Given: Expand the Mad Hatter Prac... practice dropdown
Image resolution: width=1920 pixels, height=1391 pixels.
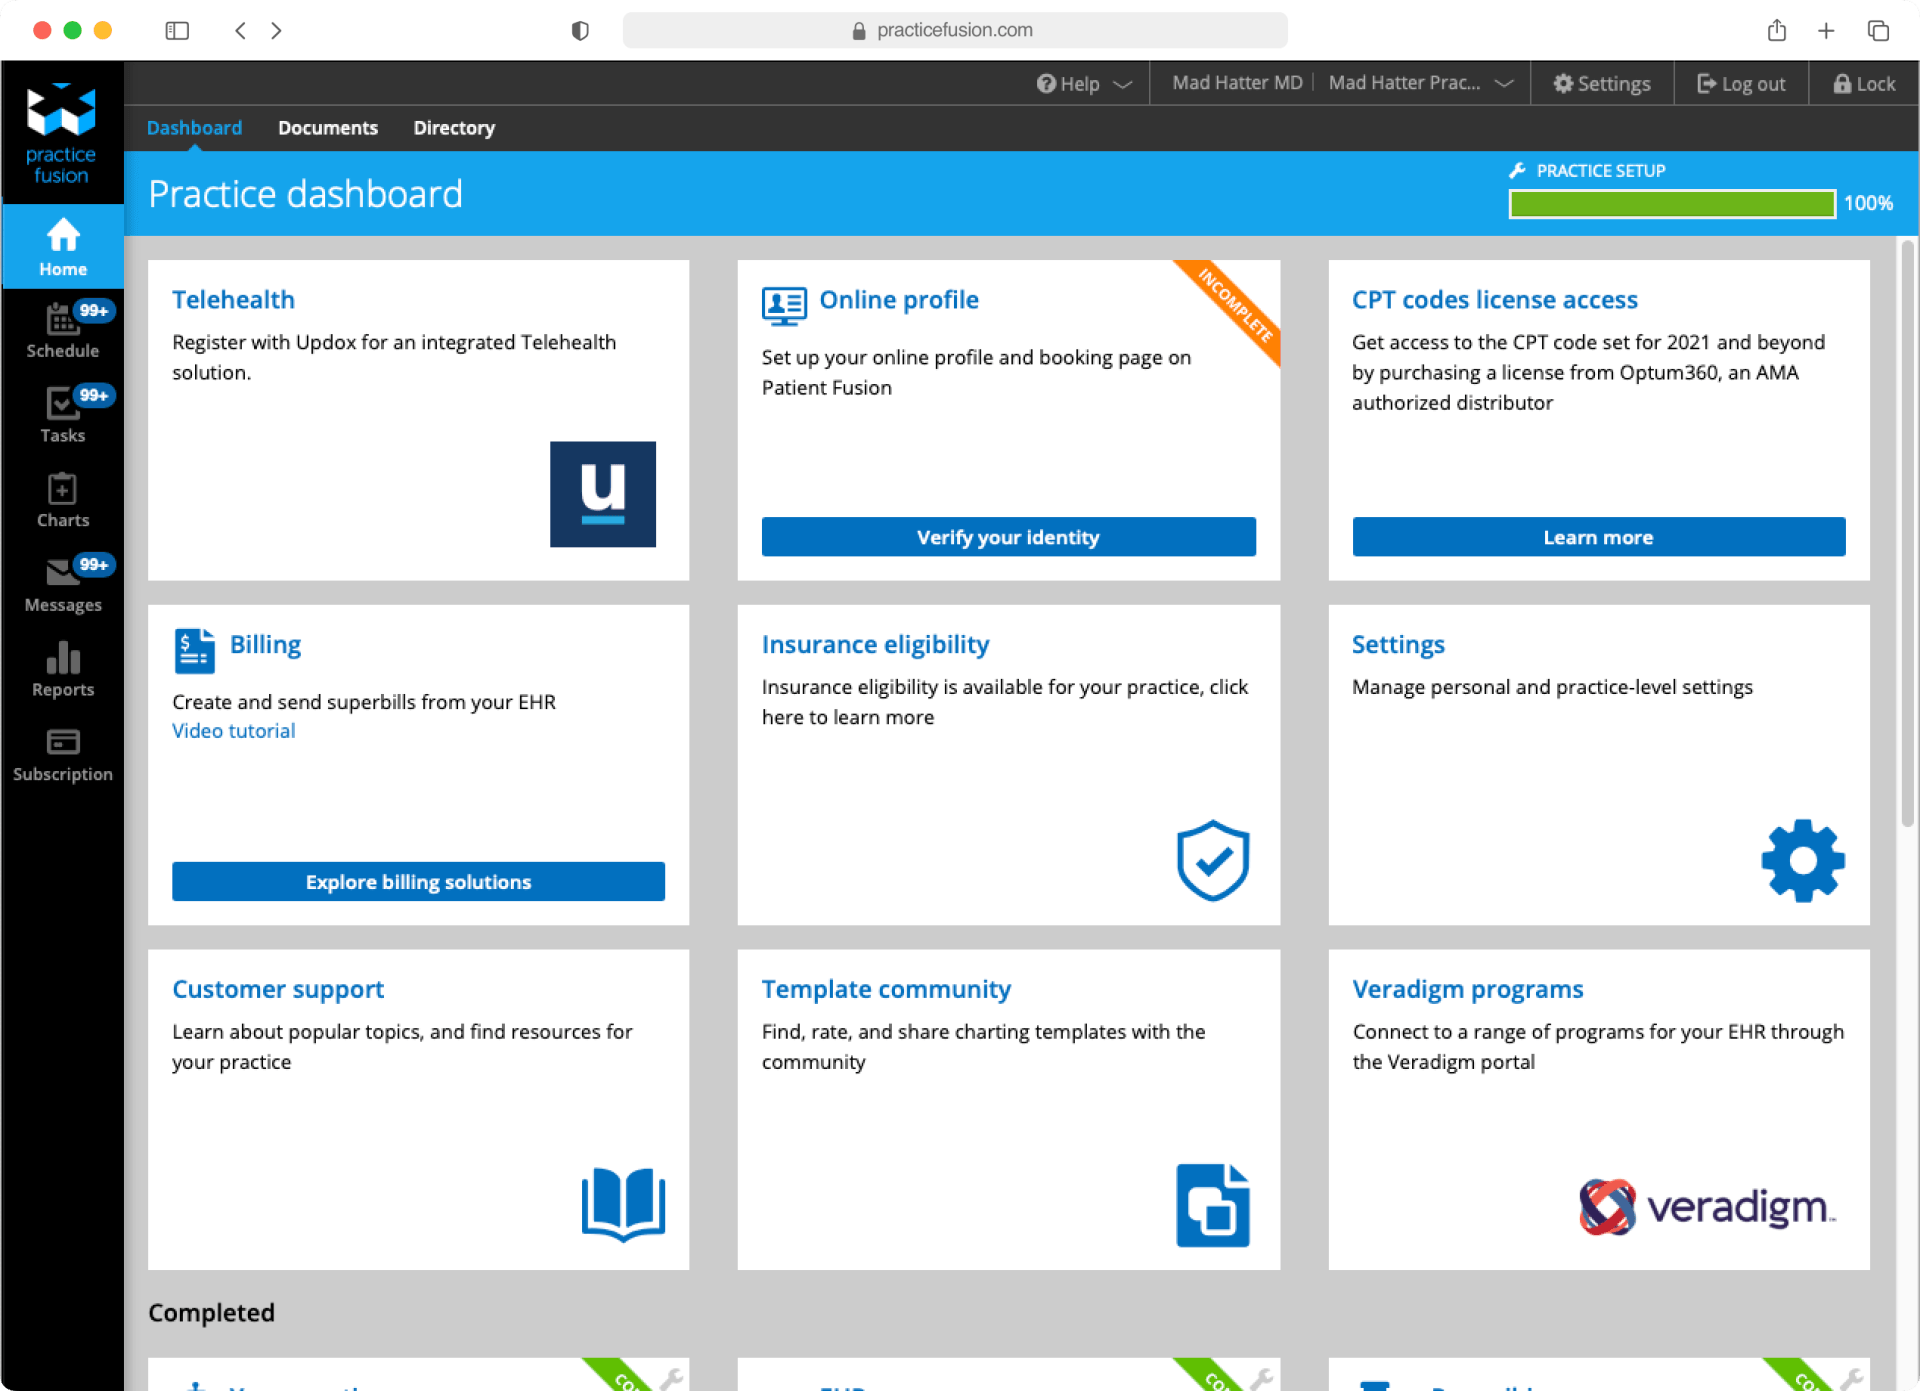Looking at the screenshot, I should (x=1421, y=83).
